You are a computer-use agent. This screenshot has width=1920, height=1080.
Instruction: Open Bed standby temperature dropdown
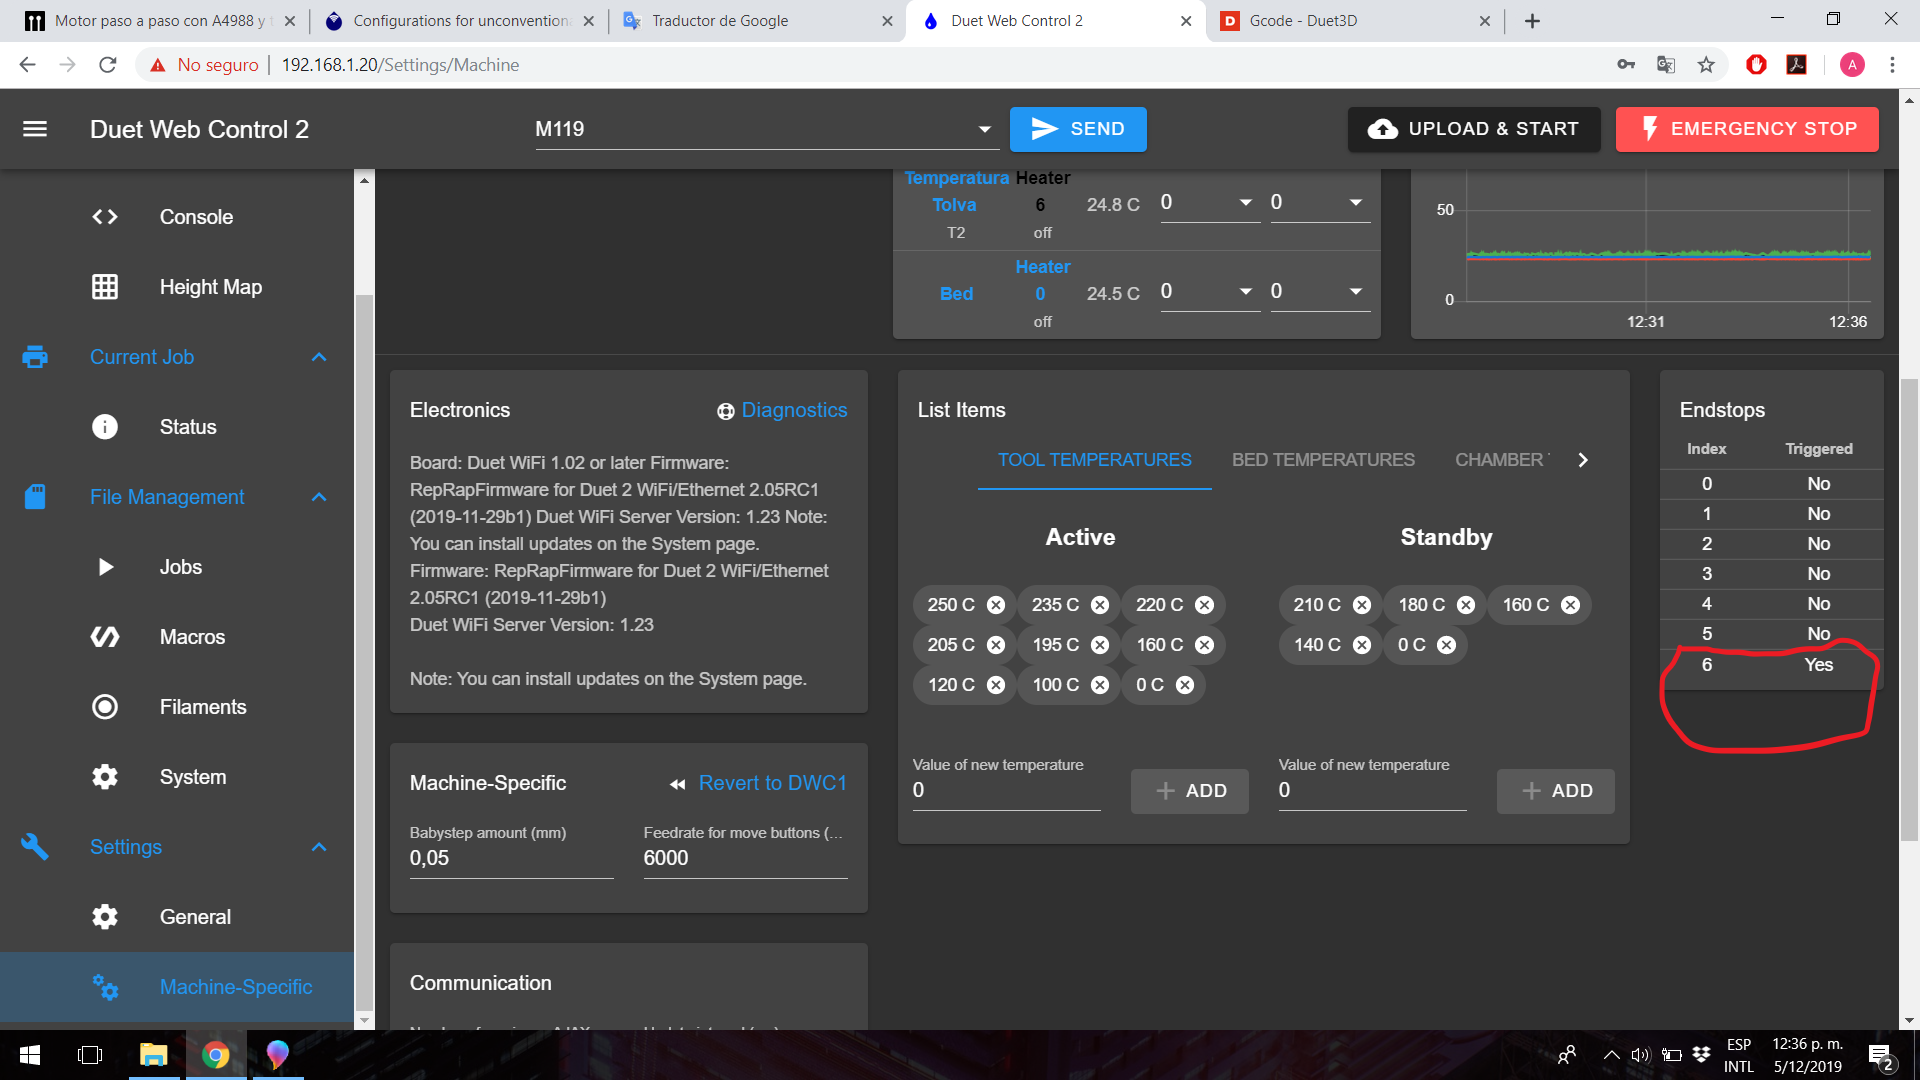coord(1356,292)
